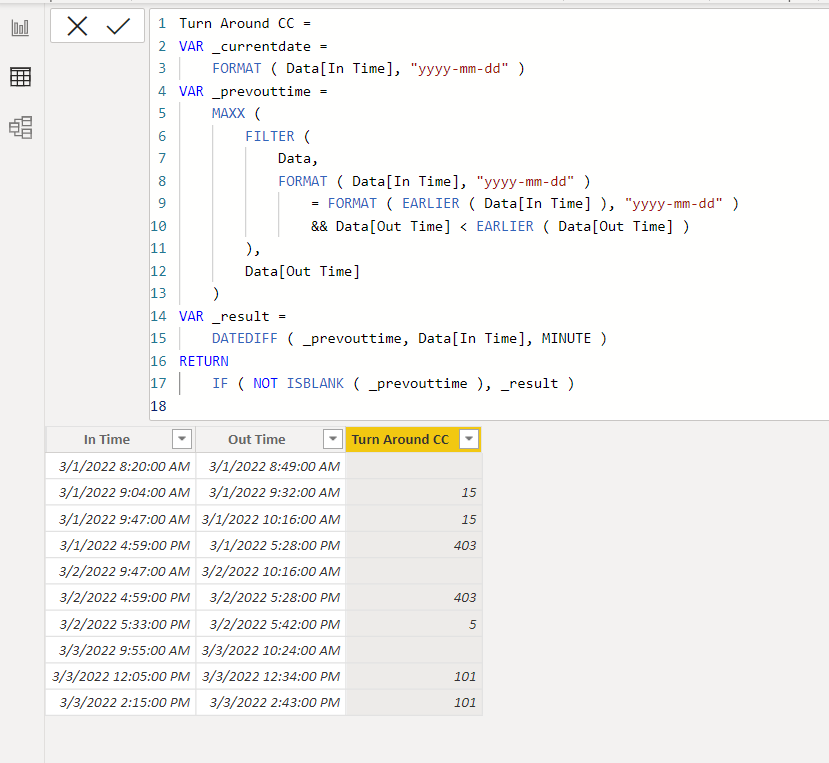This screenshot has height=763, width=829.
Task: Select the Out Time column header
Action: (x=271, y=439)
